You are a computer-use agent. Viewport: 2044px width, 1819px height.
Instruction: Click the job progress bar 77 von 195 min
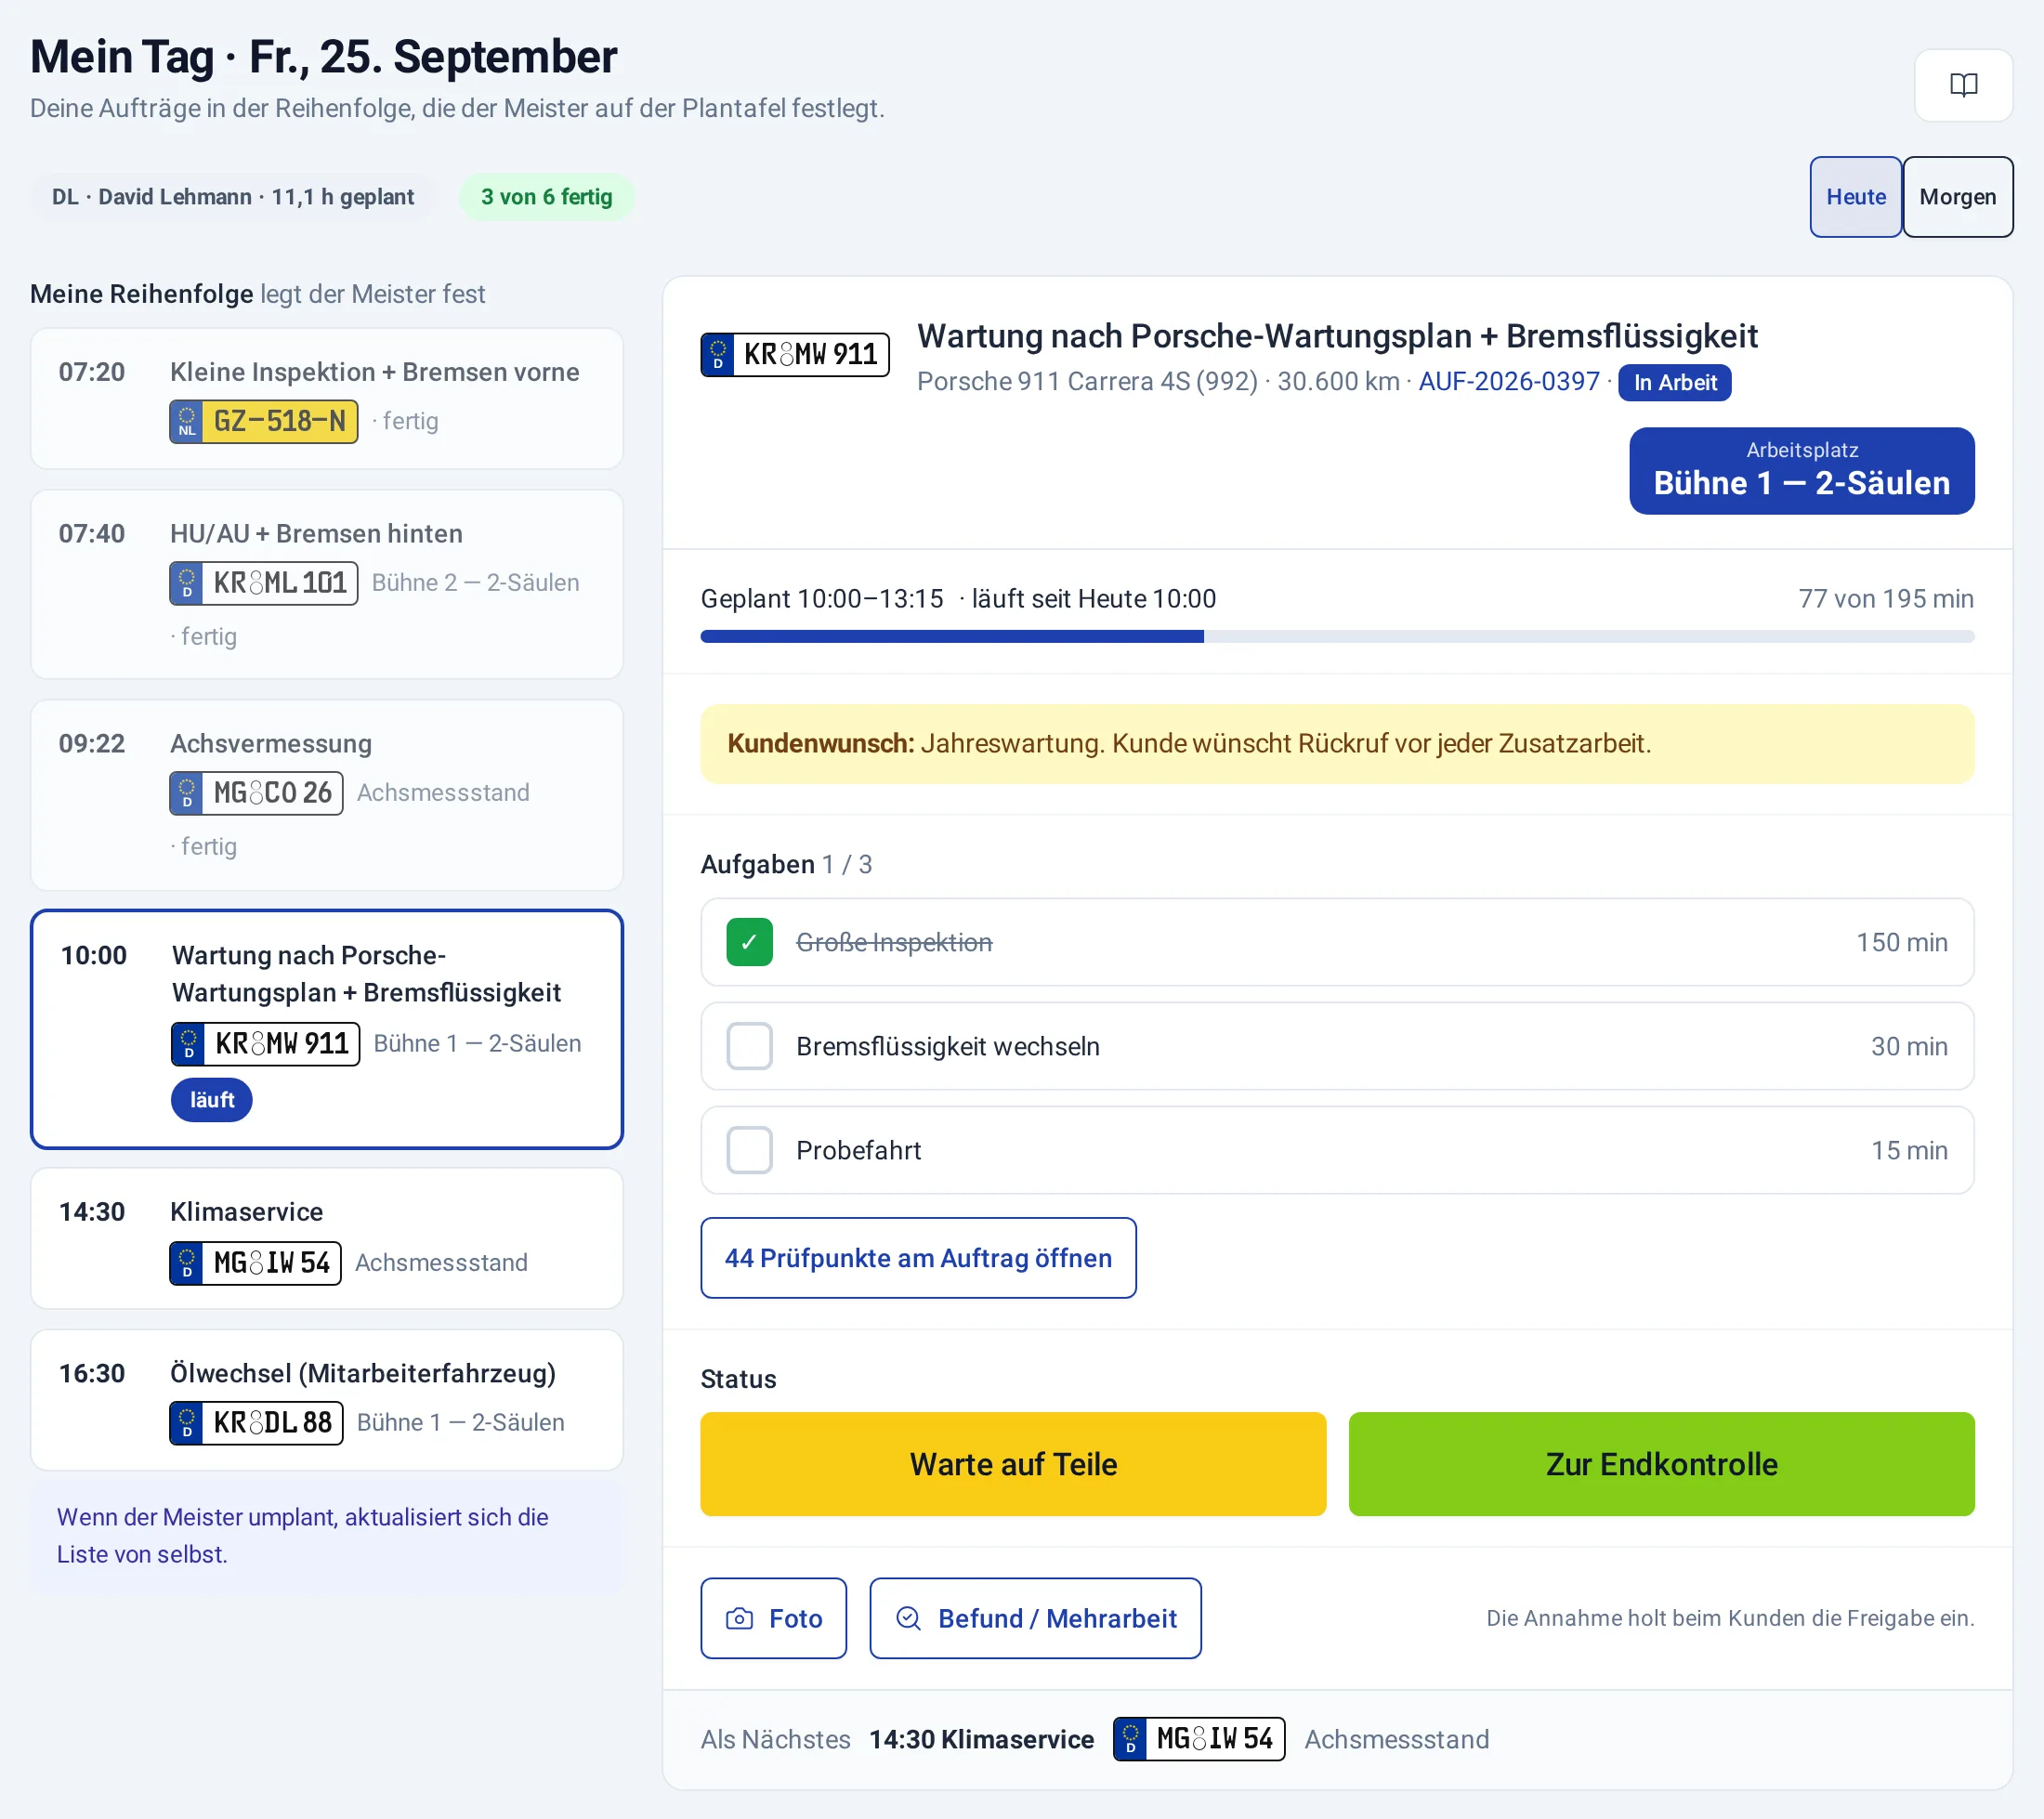click(1337, 636)
